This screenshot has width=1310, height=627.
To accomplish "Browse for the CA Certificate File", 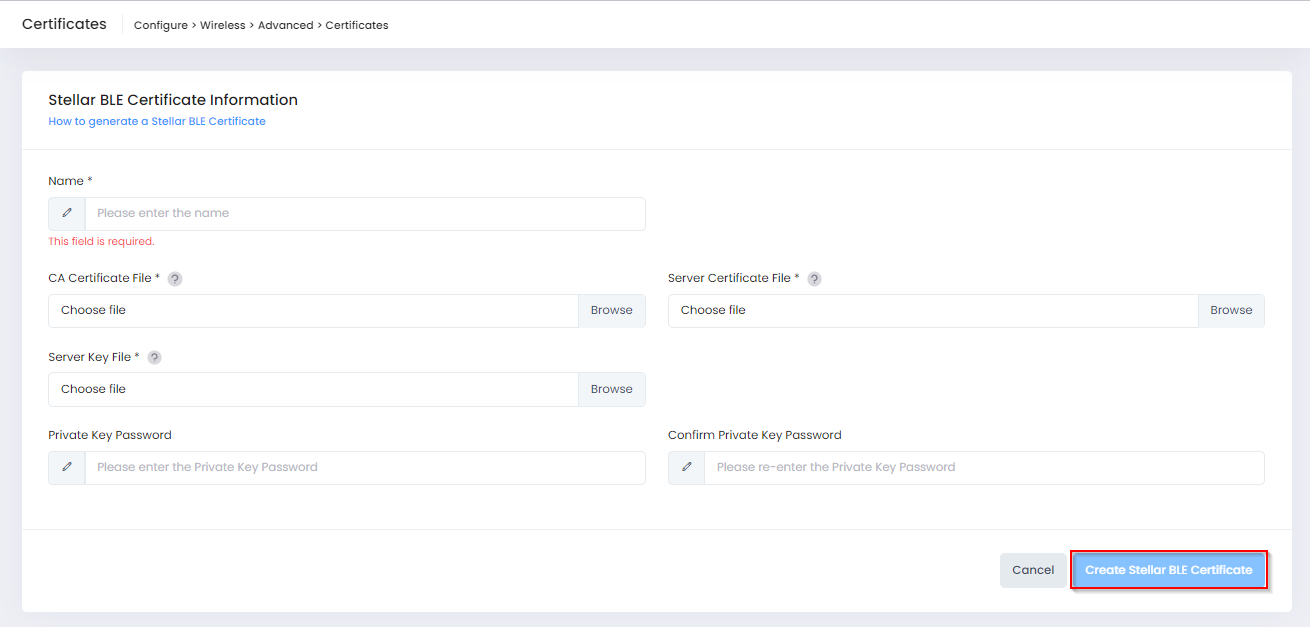I will click(611, 310).
